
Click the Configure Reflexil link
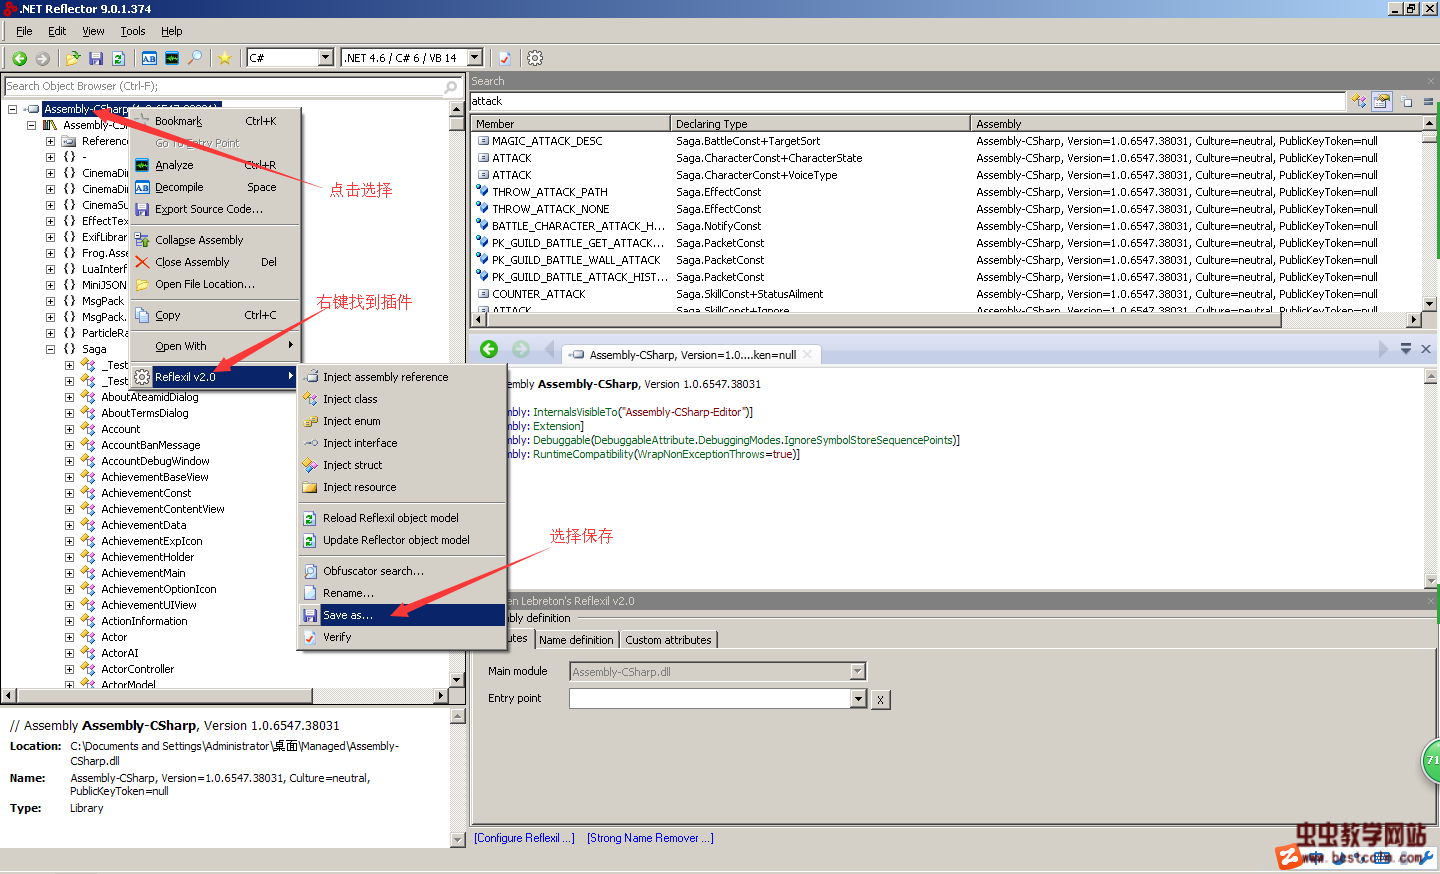[524, 838]
